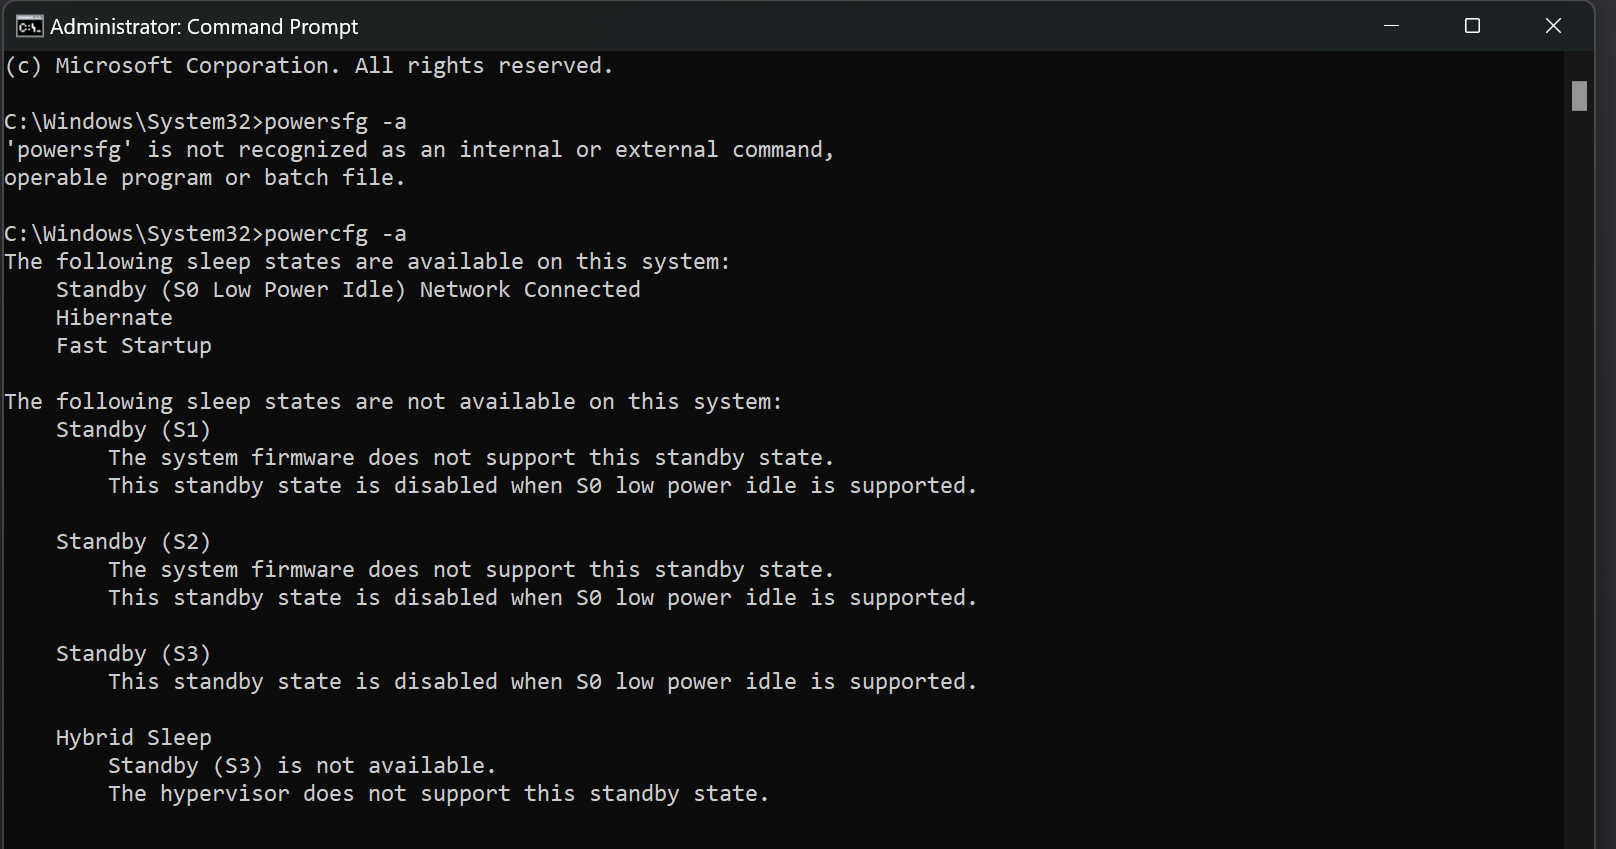The width and height of the screenshot is (1616, 849).
Task: Click the Command Prompt title bar icon
Action: 29,26
